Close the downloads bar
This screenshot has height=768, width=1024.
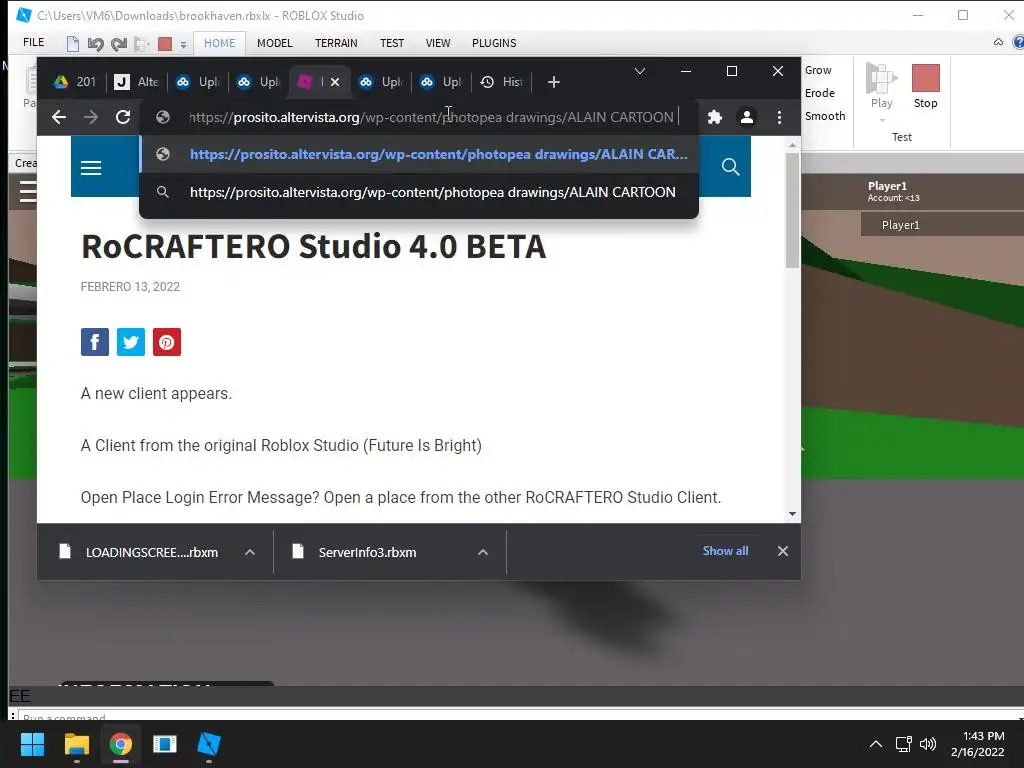point(782,551)
